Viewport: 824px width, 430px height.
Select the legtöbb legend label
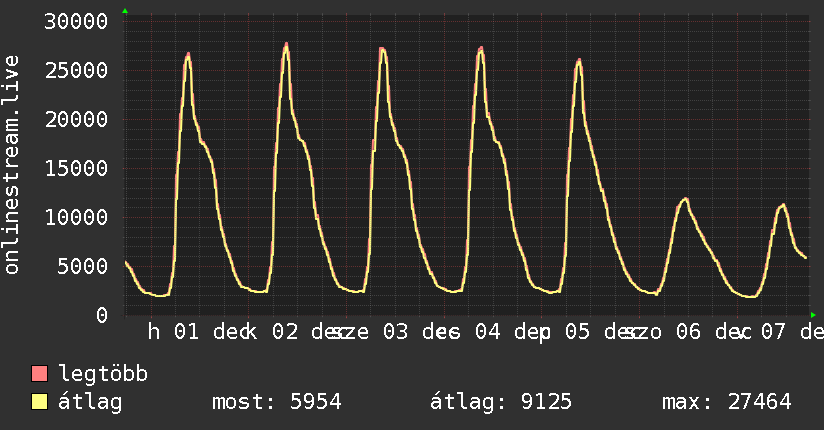(x=104, y=375)
